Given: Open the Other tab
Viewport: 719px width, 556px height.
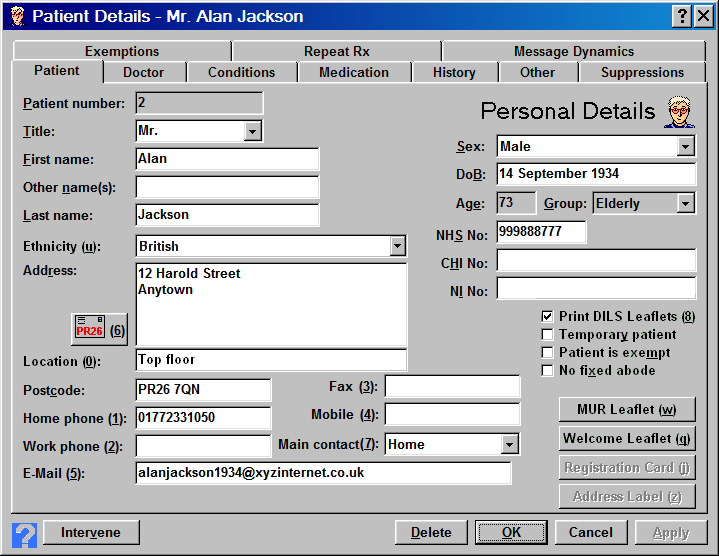Looking at the screenshot, I should (537, 72).
